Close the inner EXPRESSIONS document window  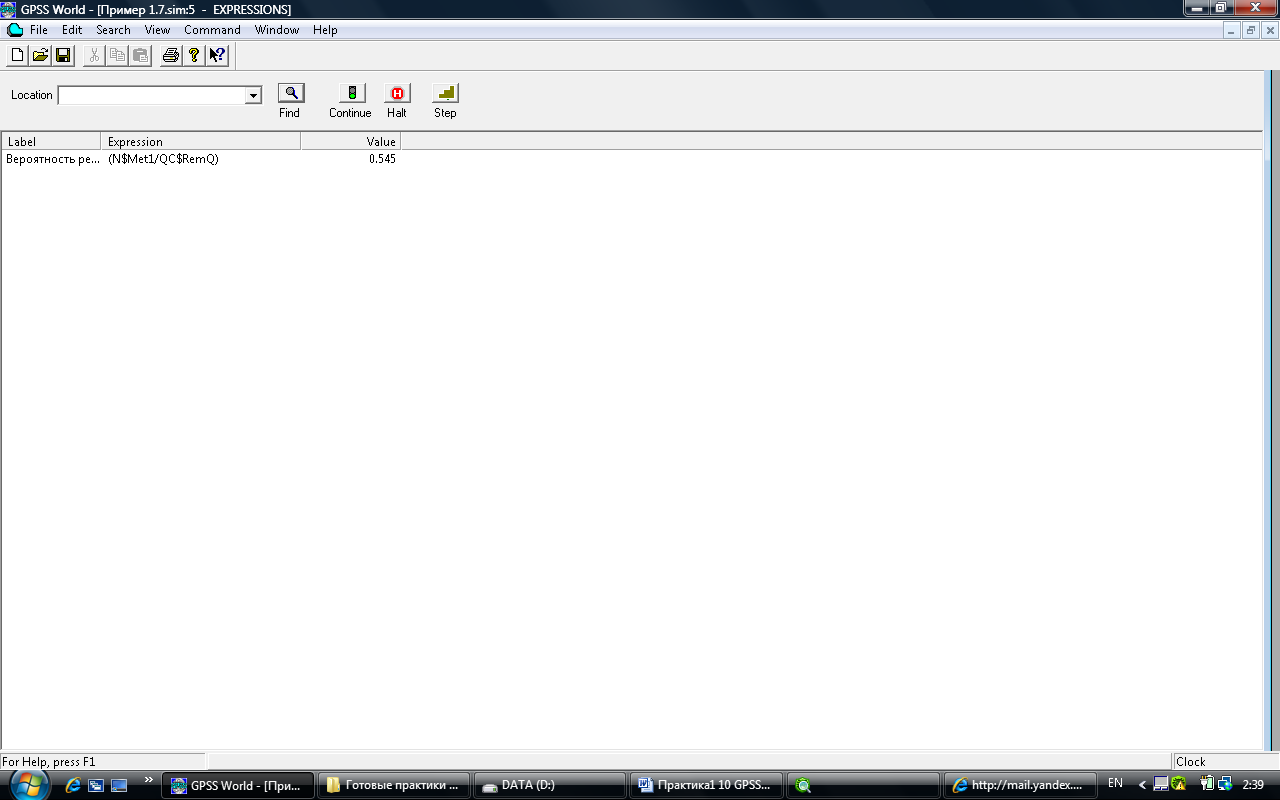(x=1269, y=31)
